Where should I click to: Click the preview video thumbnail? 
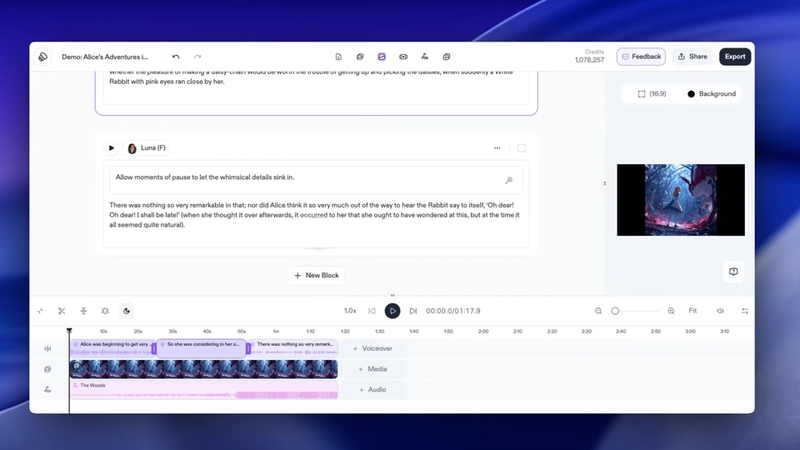(681, 200)
